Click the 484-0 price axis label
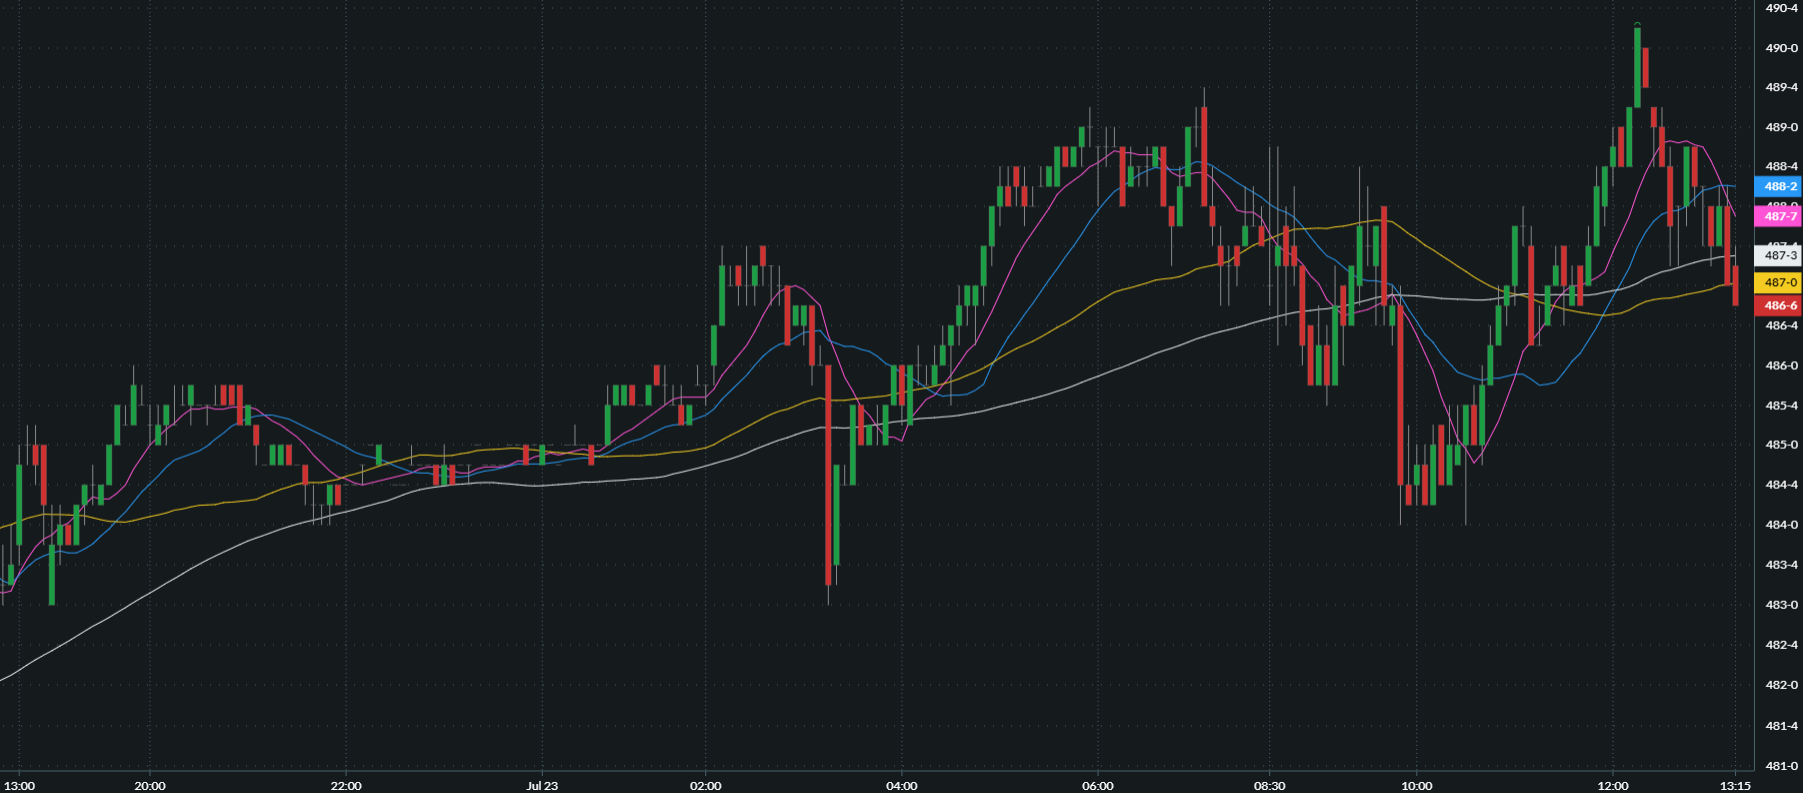 pos(1781,525)
